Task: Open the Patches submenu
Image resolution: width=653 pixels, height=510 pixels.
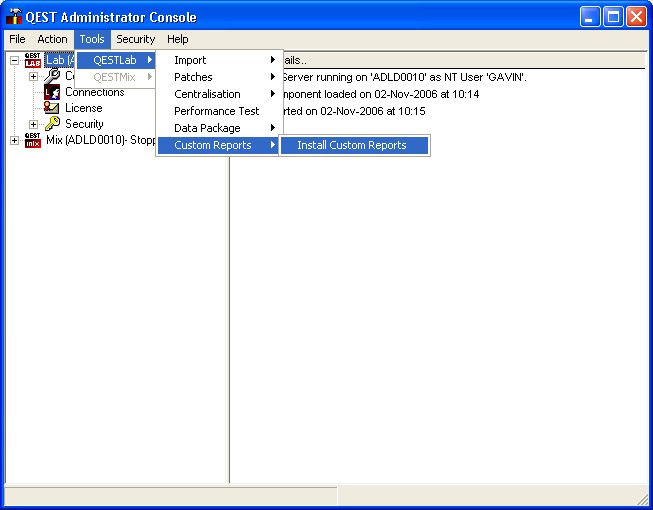Action: (x=193, y=77)
